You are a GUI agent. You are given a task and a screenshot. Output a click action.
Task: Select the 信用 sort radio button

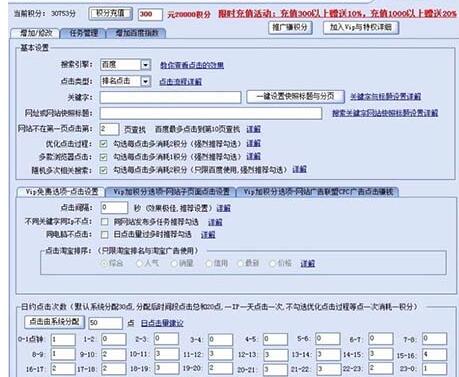[209, 263]
